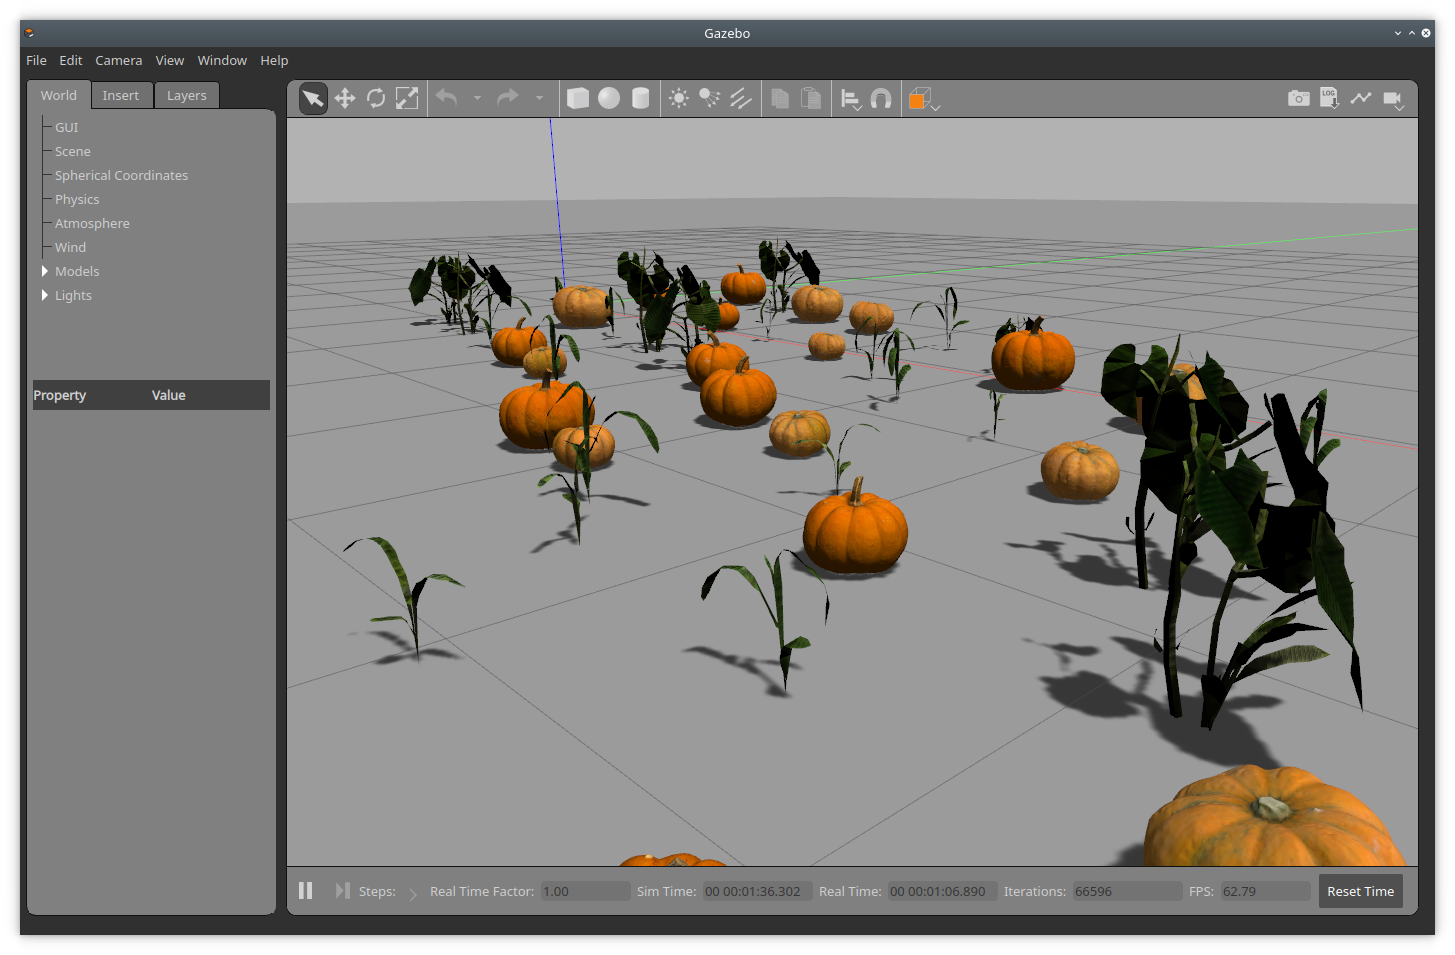This screenshot has height=955, width=1455.
Task: Choose the Scale mode tool
Action: point(407,98)
